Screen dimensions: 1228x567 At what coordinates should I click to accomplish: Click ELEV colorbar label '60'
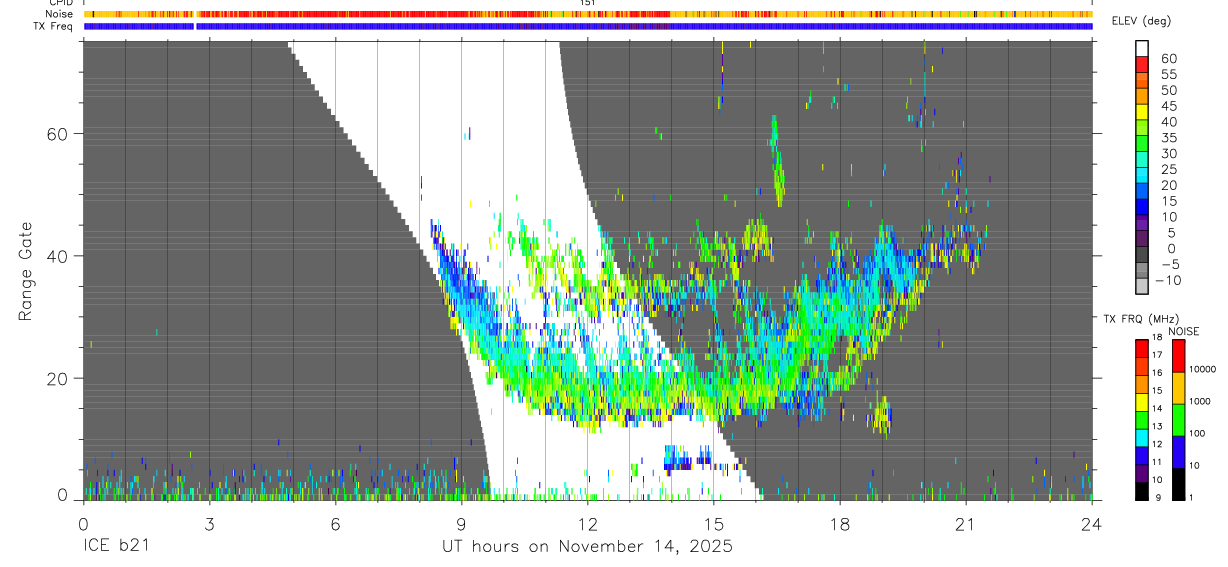1167,58
